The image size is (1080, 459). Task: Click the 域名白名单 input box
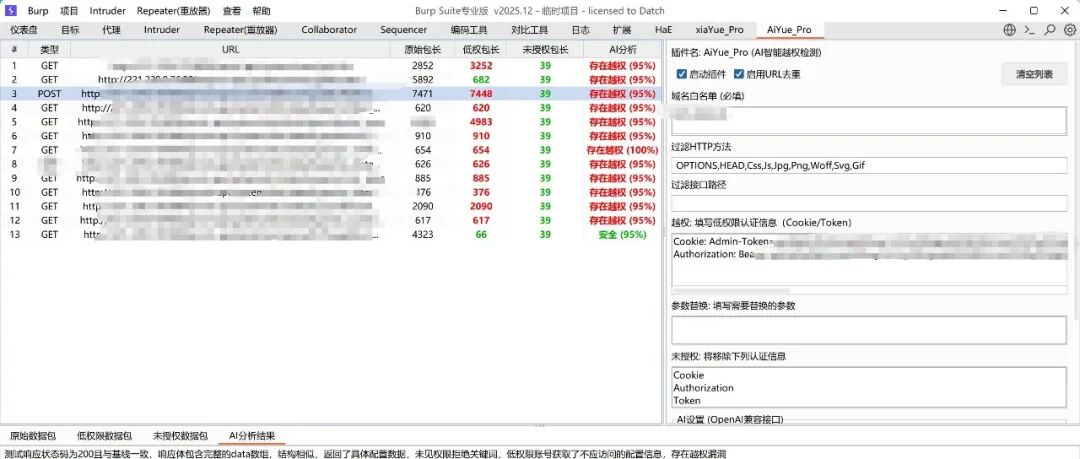(x=869, y=121)
